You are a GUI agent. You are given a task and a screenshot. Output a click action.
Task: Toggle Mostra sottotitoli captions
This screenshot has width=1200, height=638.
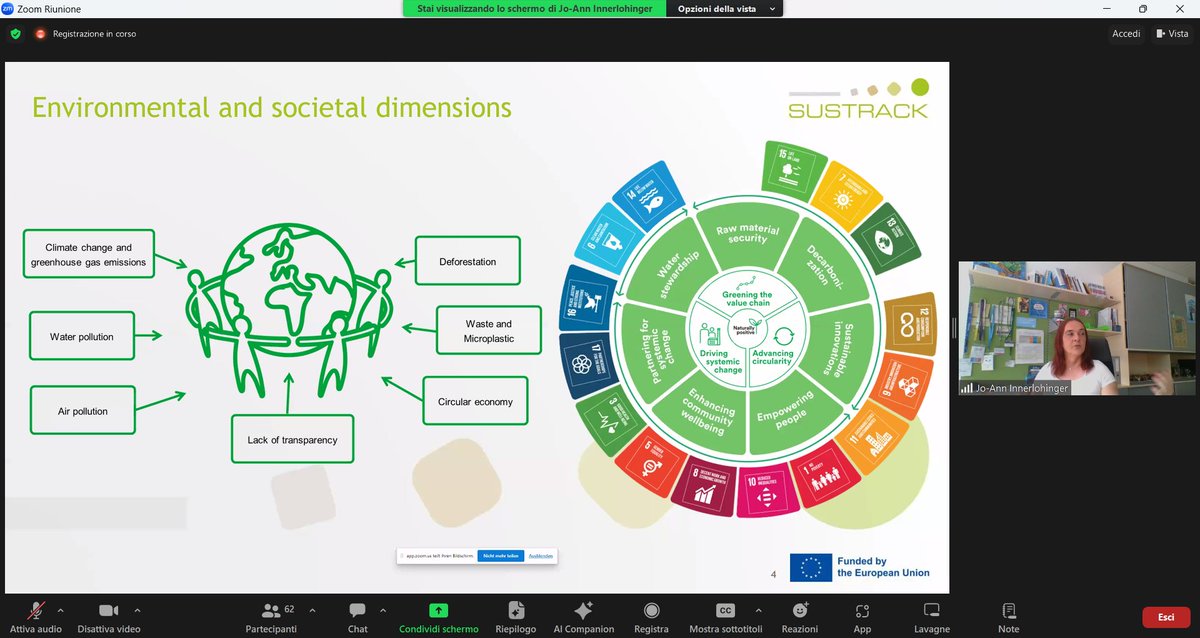(726, 616)
